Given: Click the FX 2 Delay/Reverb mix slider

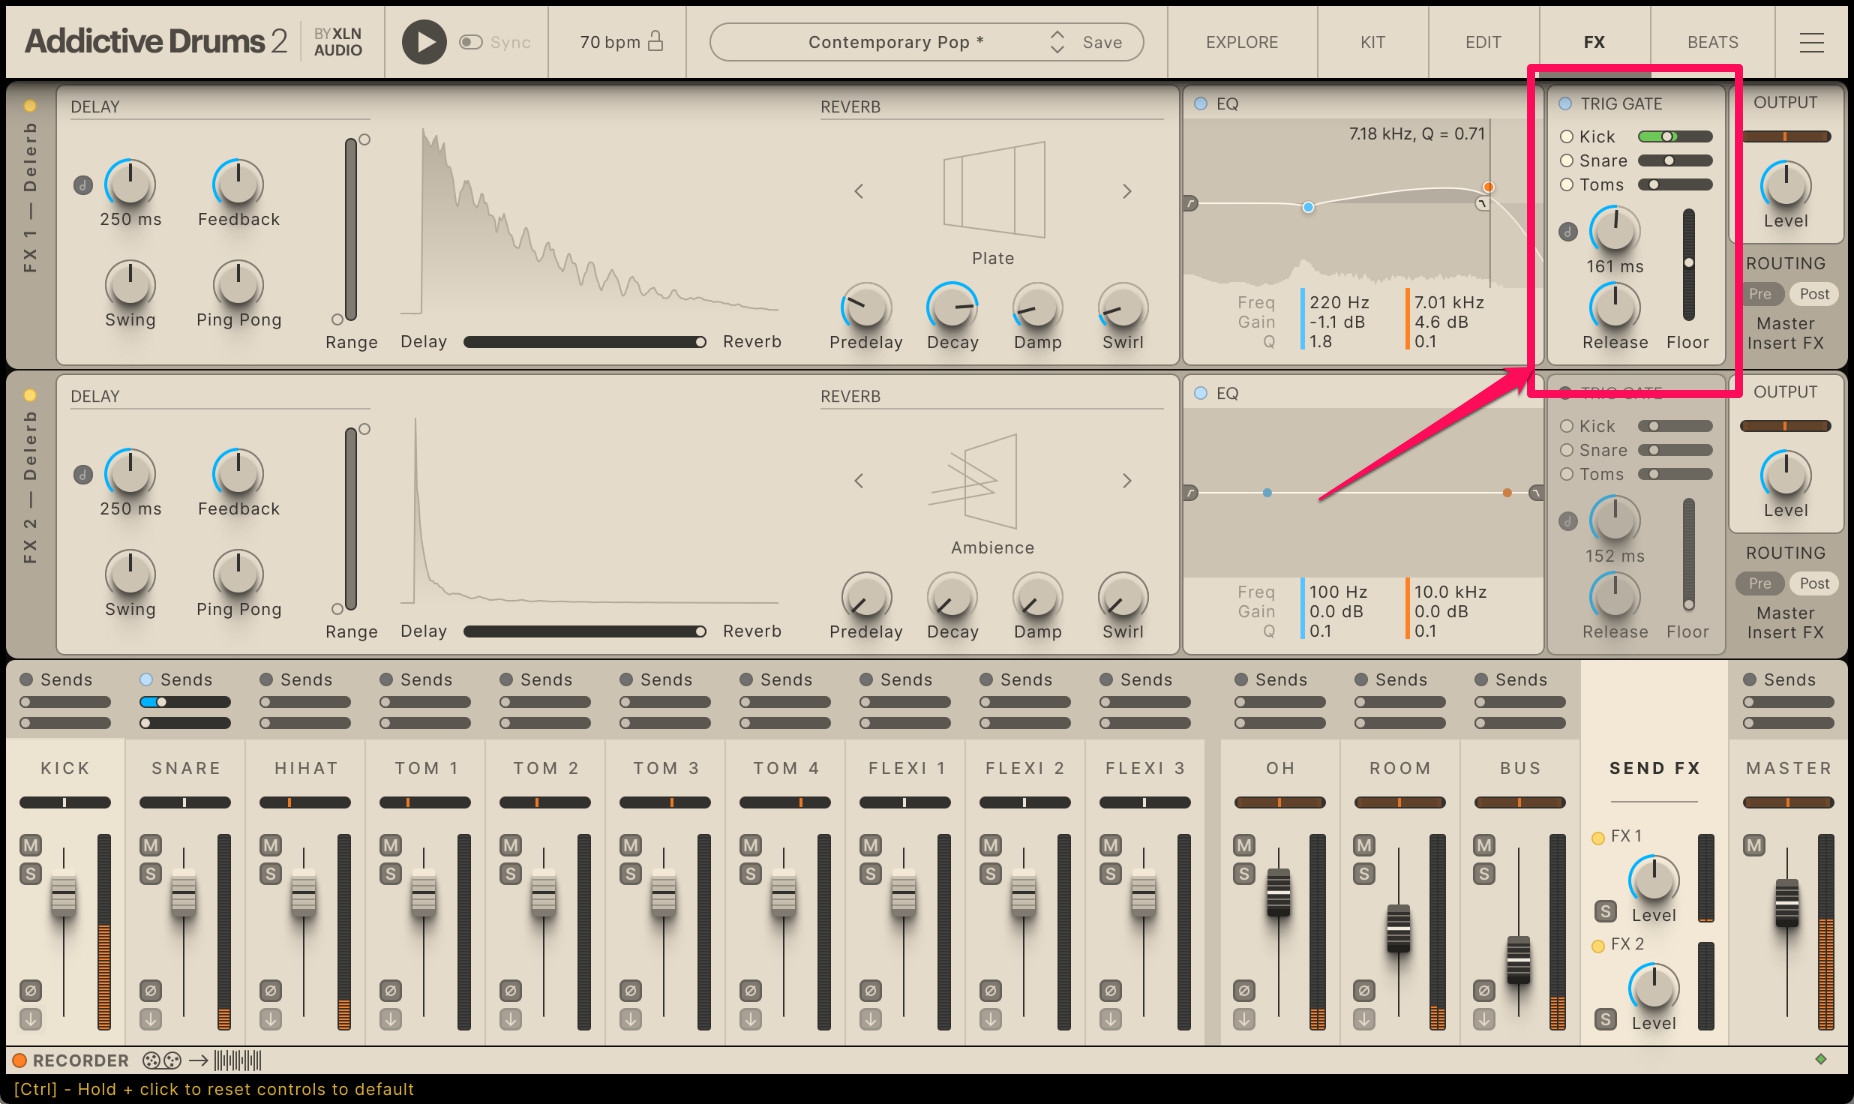Looking at the screenshot, I should click(x=585, y=632).
